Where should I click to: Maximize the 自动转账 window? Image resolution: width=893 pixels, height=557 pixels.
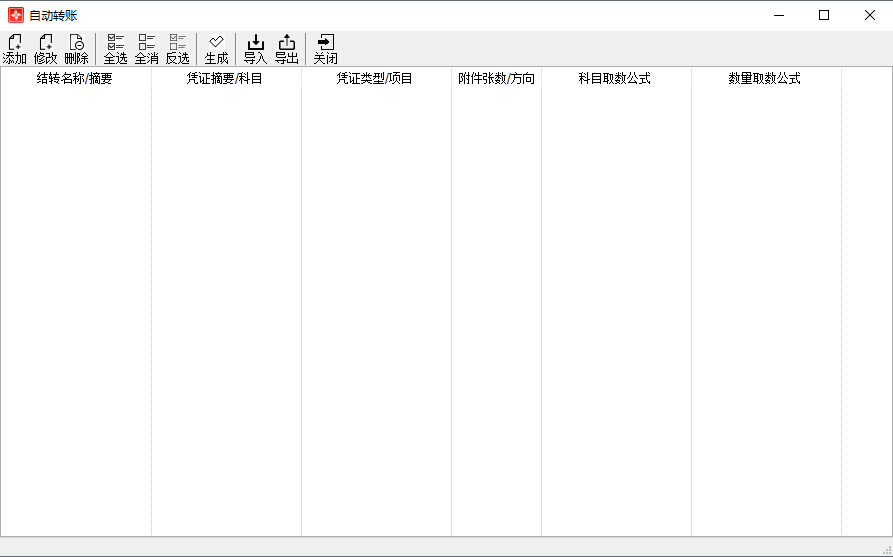click(x=824, y=15)
